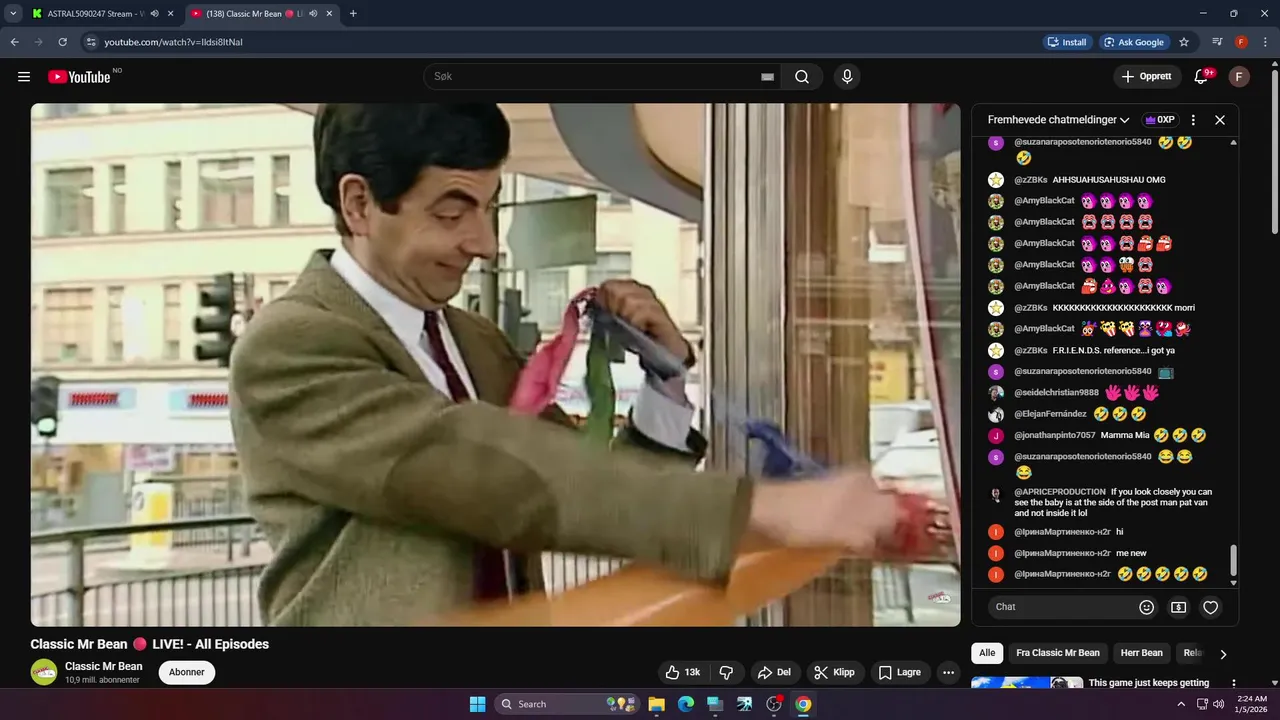Click the Opprett create button
Screen dimensions: 1280x720
(1147, 77)
